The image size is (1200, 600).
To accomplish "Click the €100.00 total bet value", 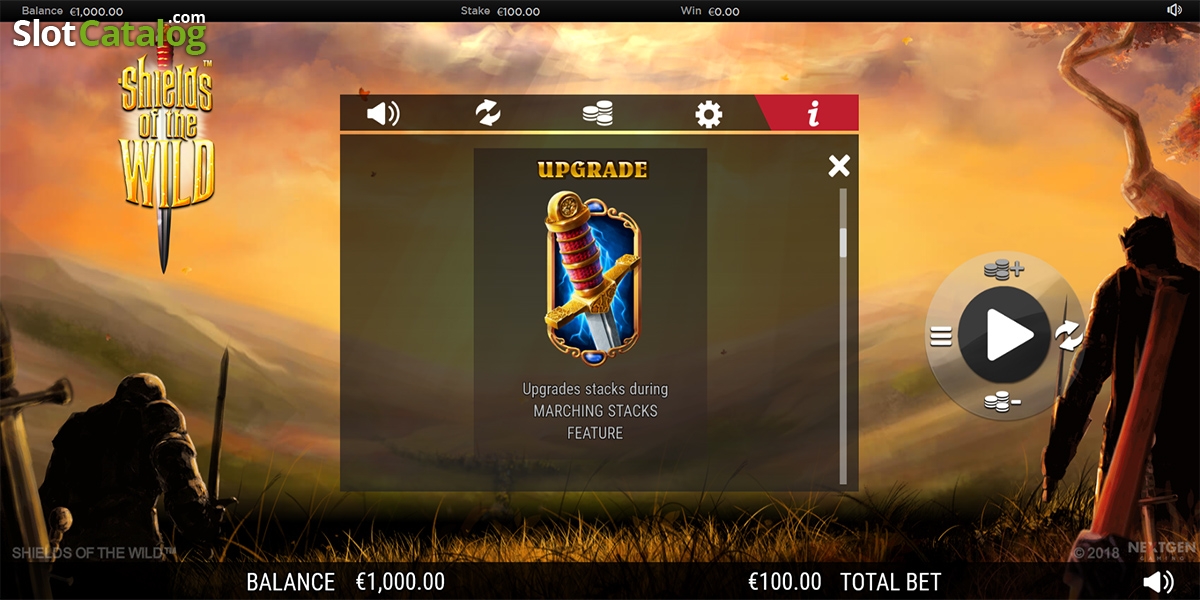I will [x=785, y=582].
